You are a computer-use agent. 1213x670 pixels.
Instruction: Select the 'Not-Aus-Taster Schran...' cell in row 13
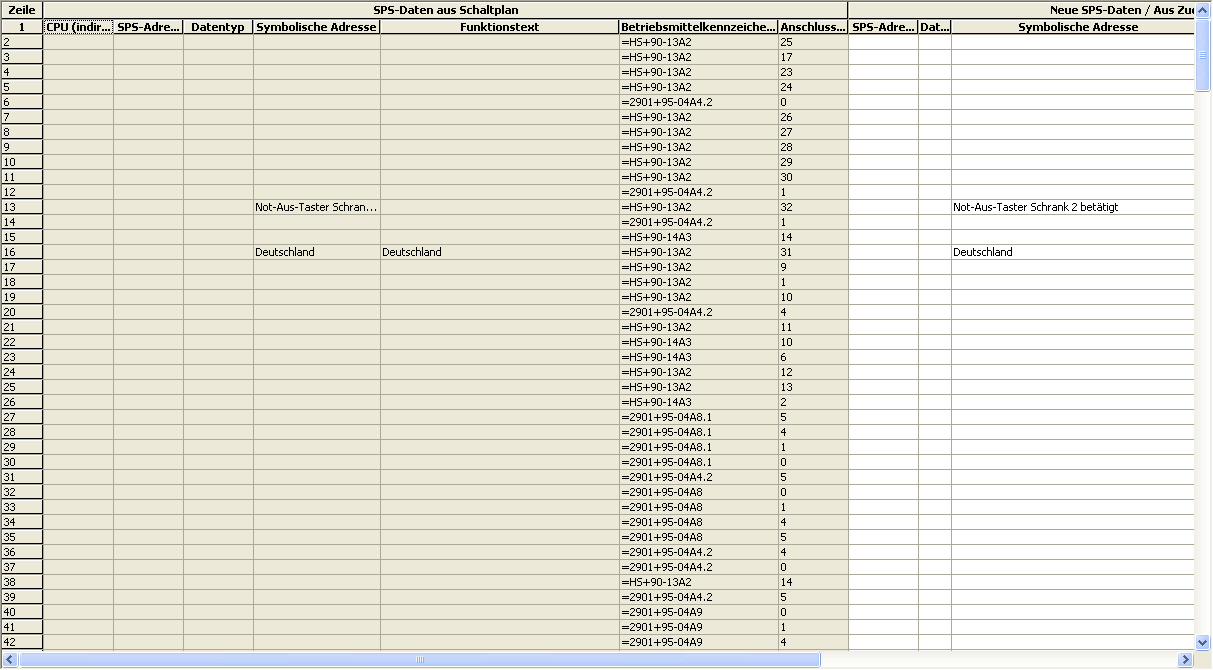(x=316, y=207)
